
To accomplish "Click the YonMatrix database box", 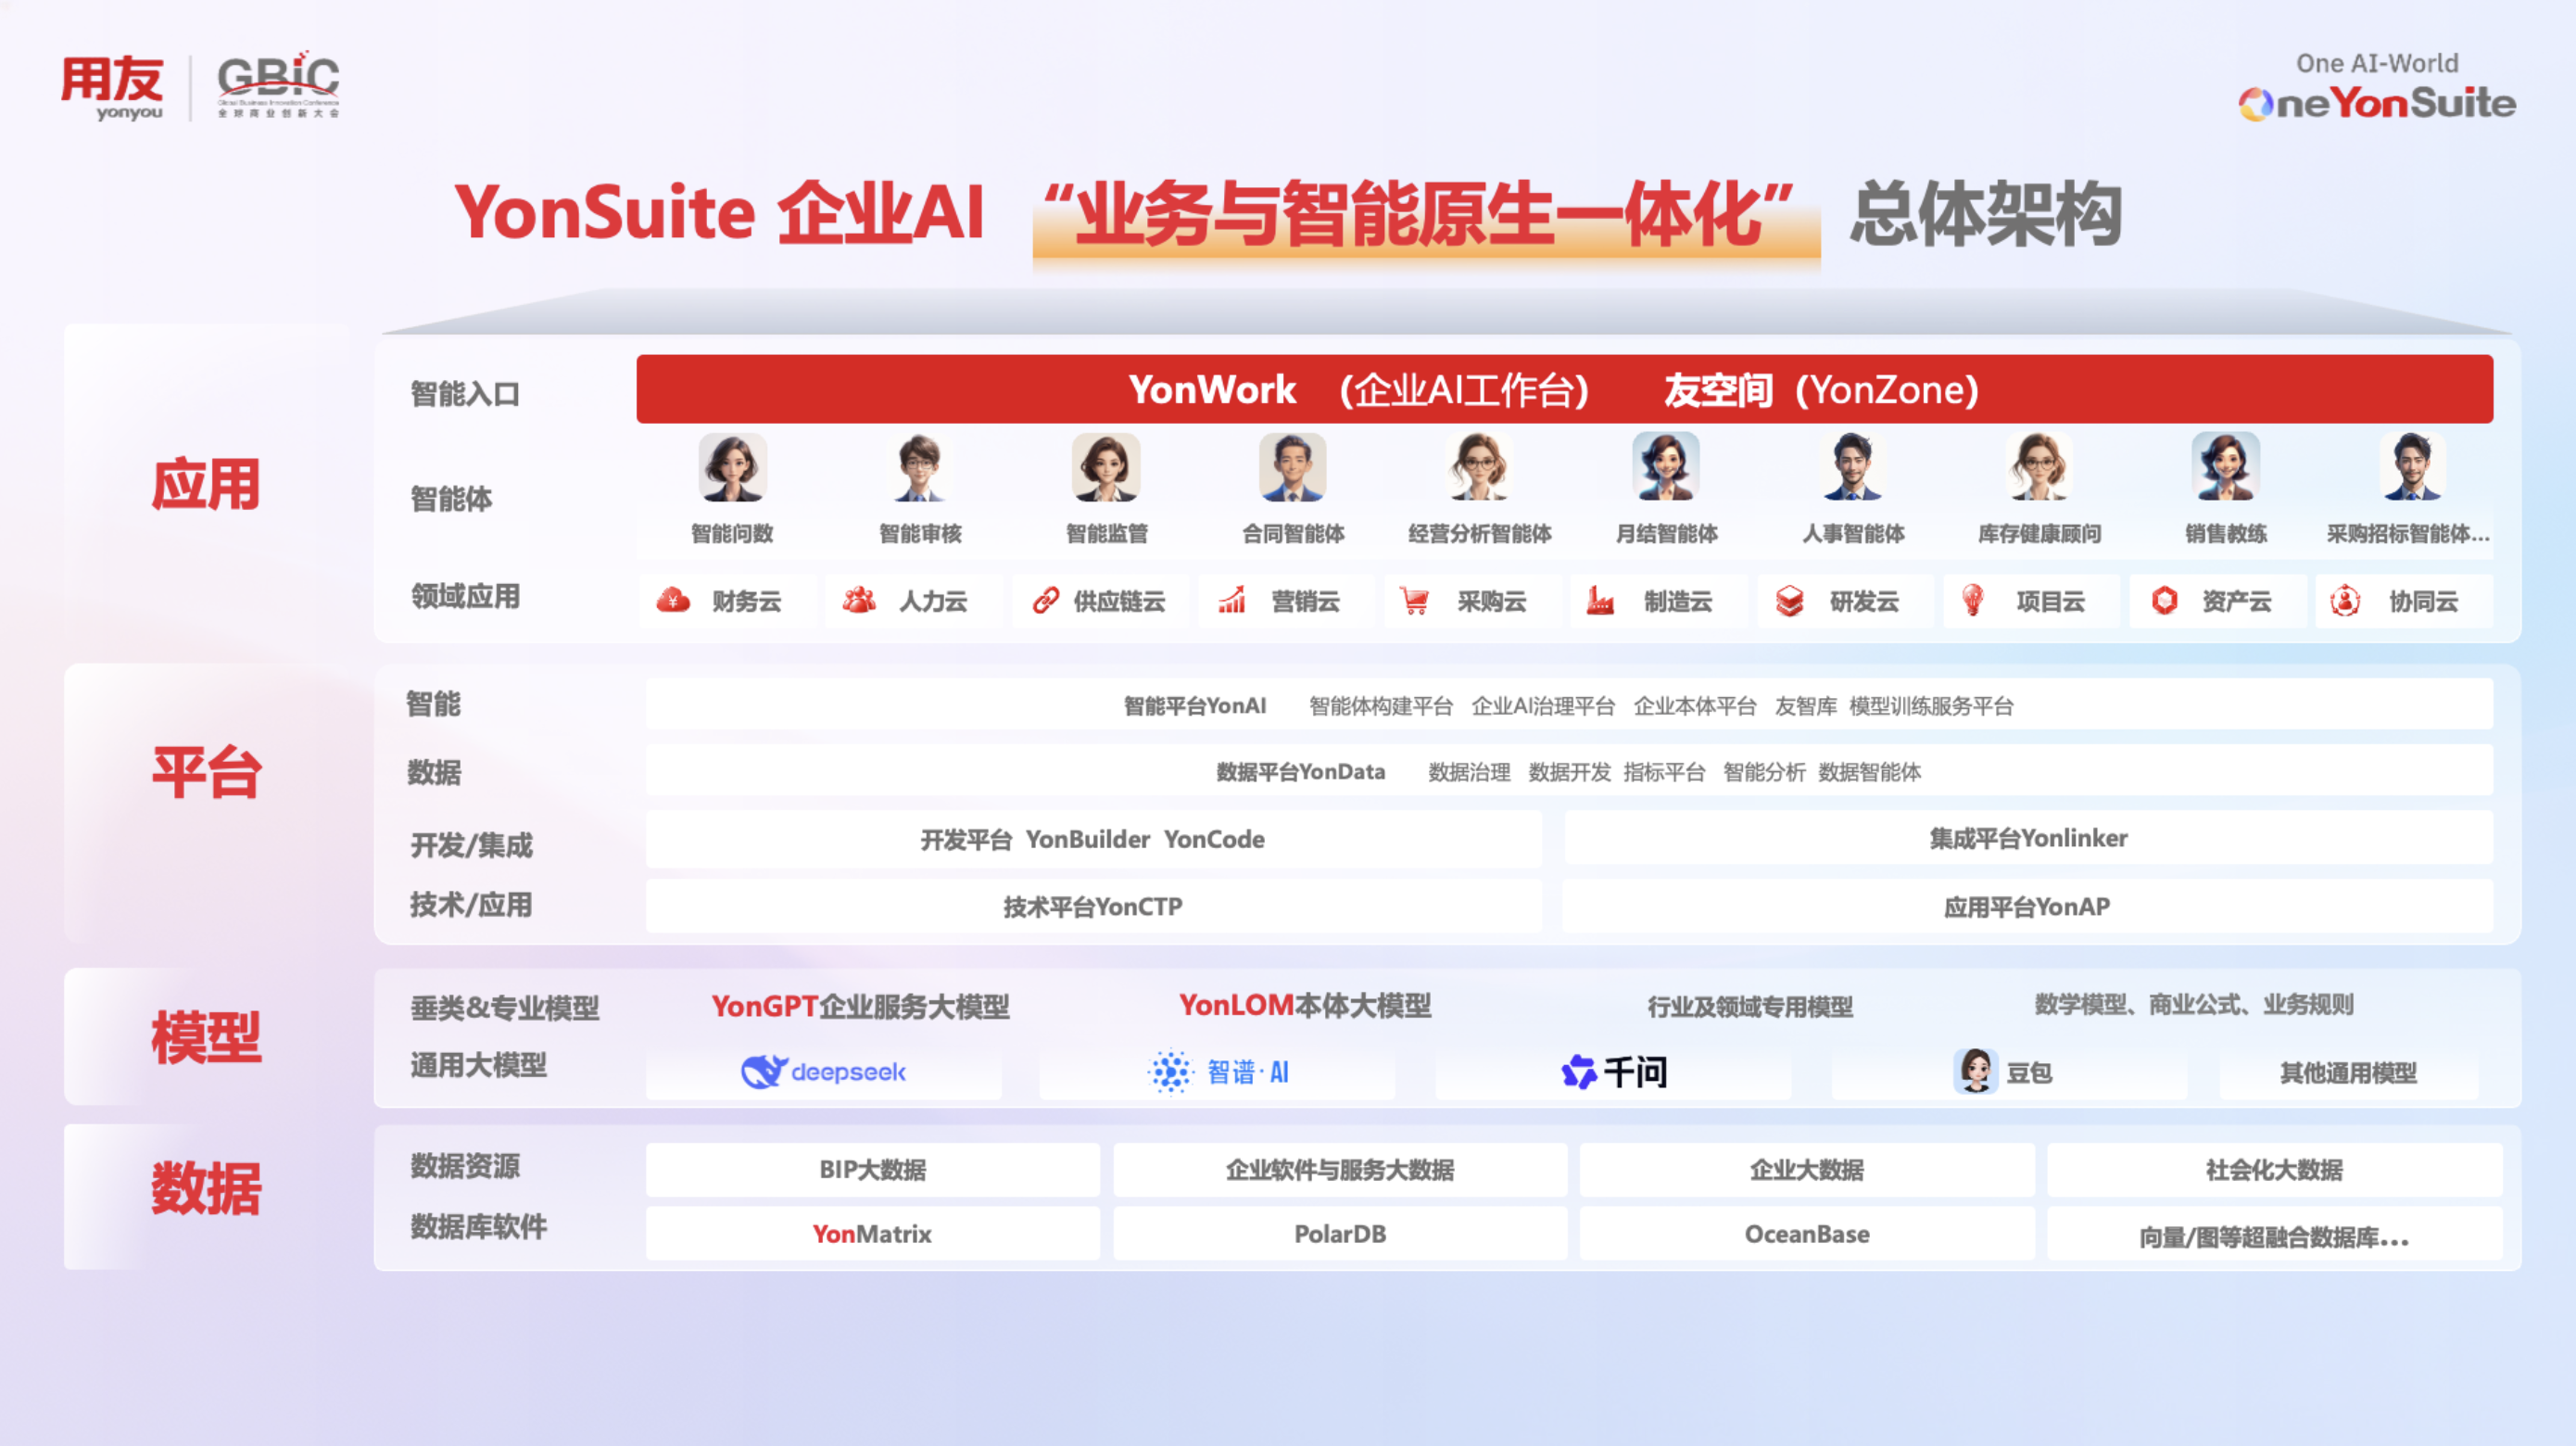I will click(x=872, y=1234).
